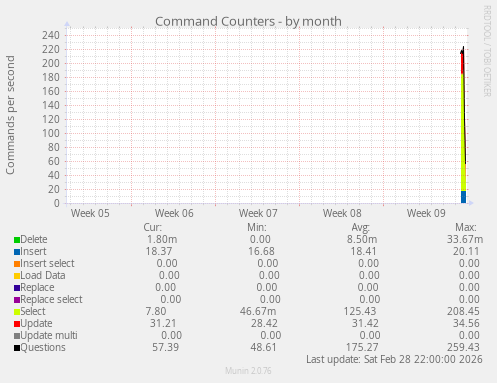The width and height of the screenshot is (497, 383).
Task: Click the y-axis value 240
Action: [51, 35]
